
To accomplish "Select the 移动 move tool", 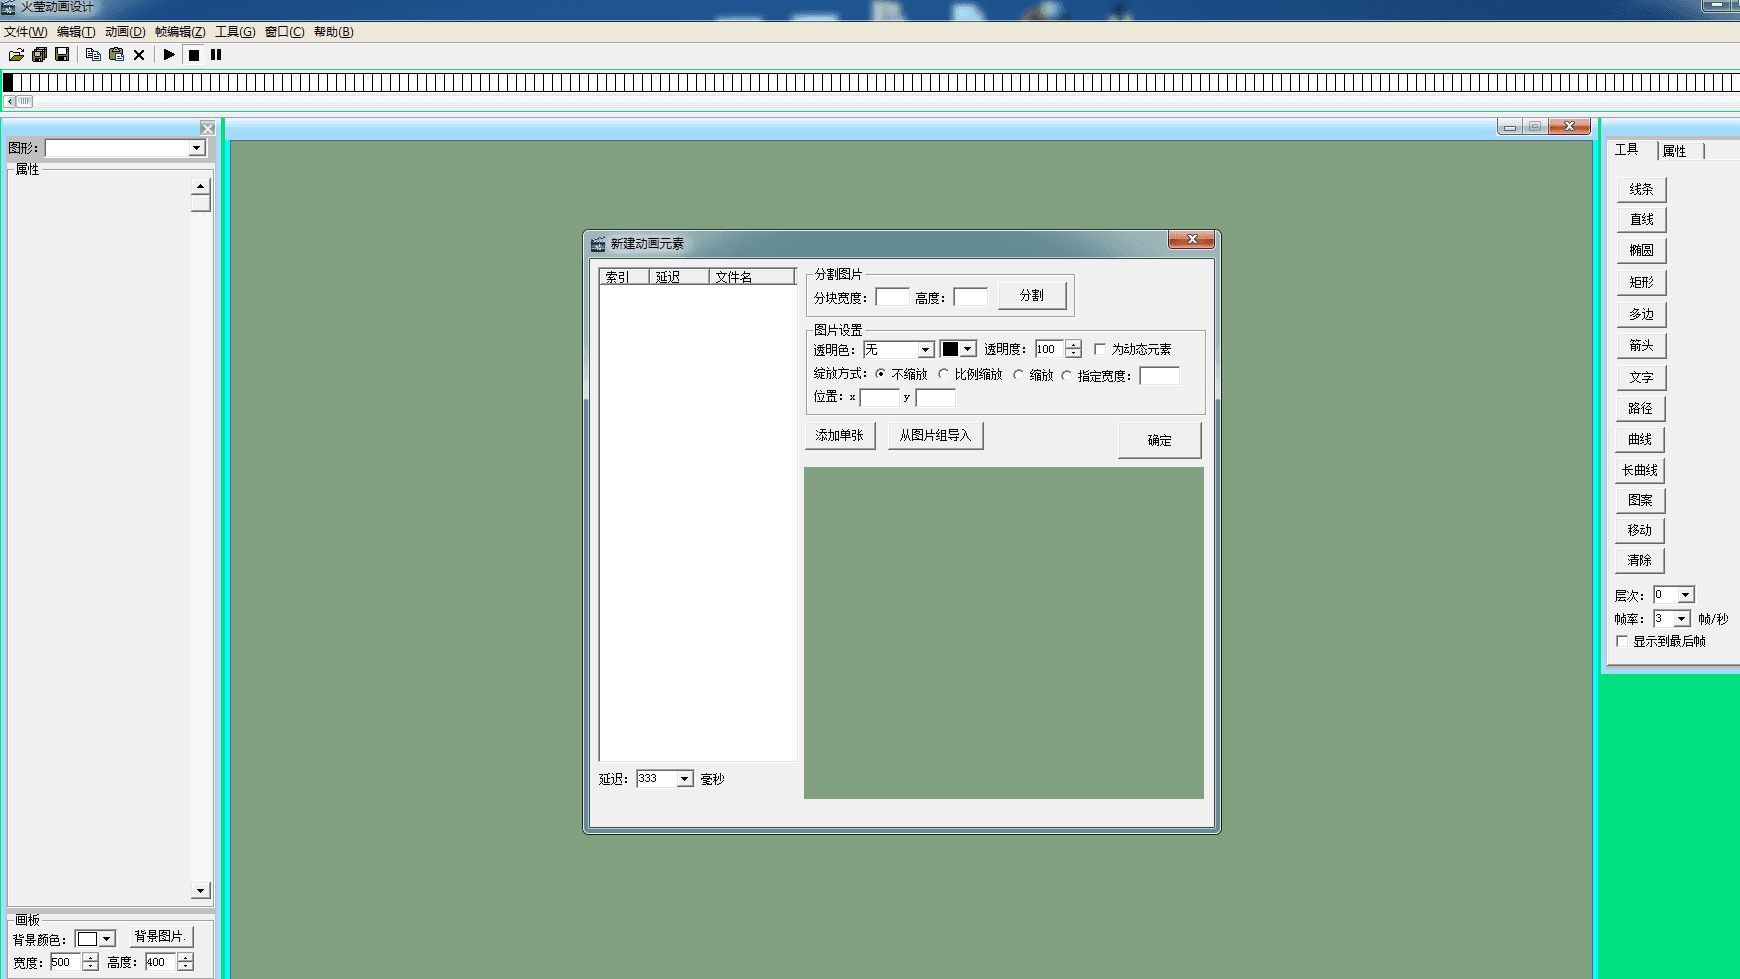I will tap(1640, 530).
